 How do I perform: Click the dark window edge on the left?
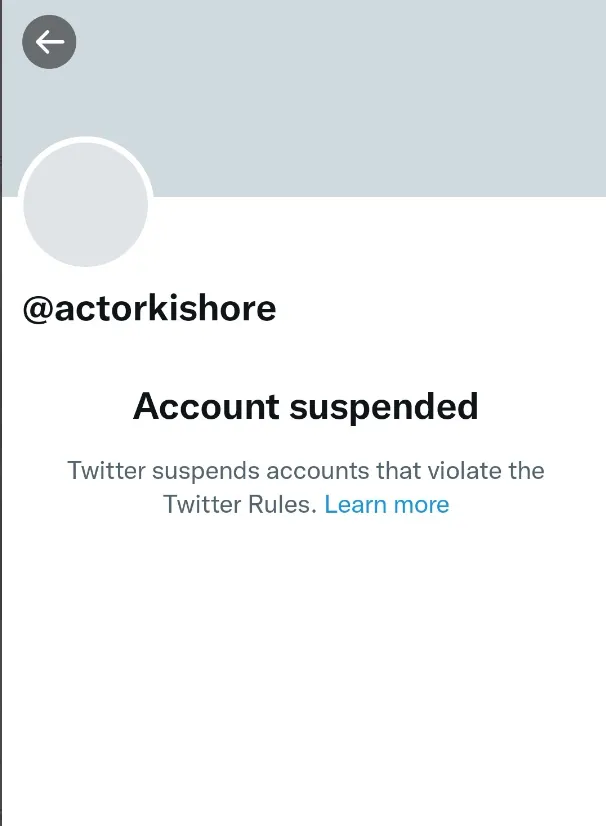coord(1,413)
